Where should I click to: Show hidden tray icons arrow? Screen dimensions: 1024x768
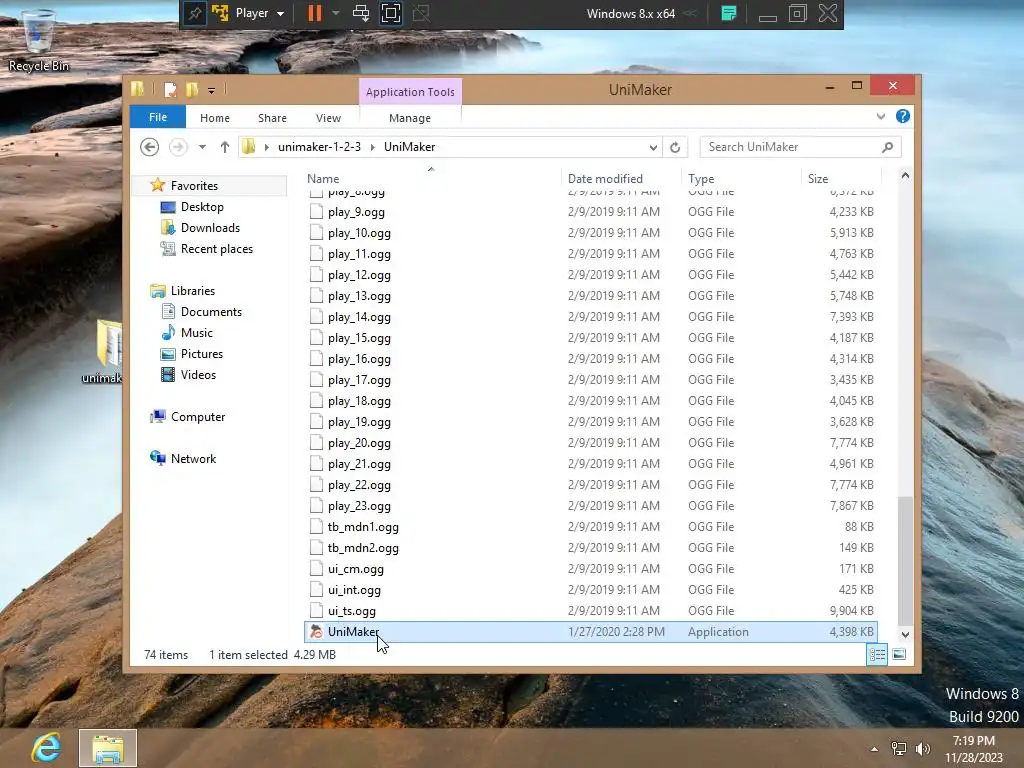click(874, 749)
